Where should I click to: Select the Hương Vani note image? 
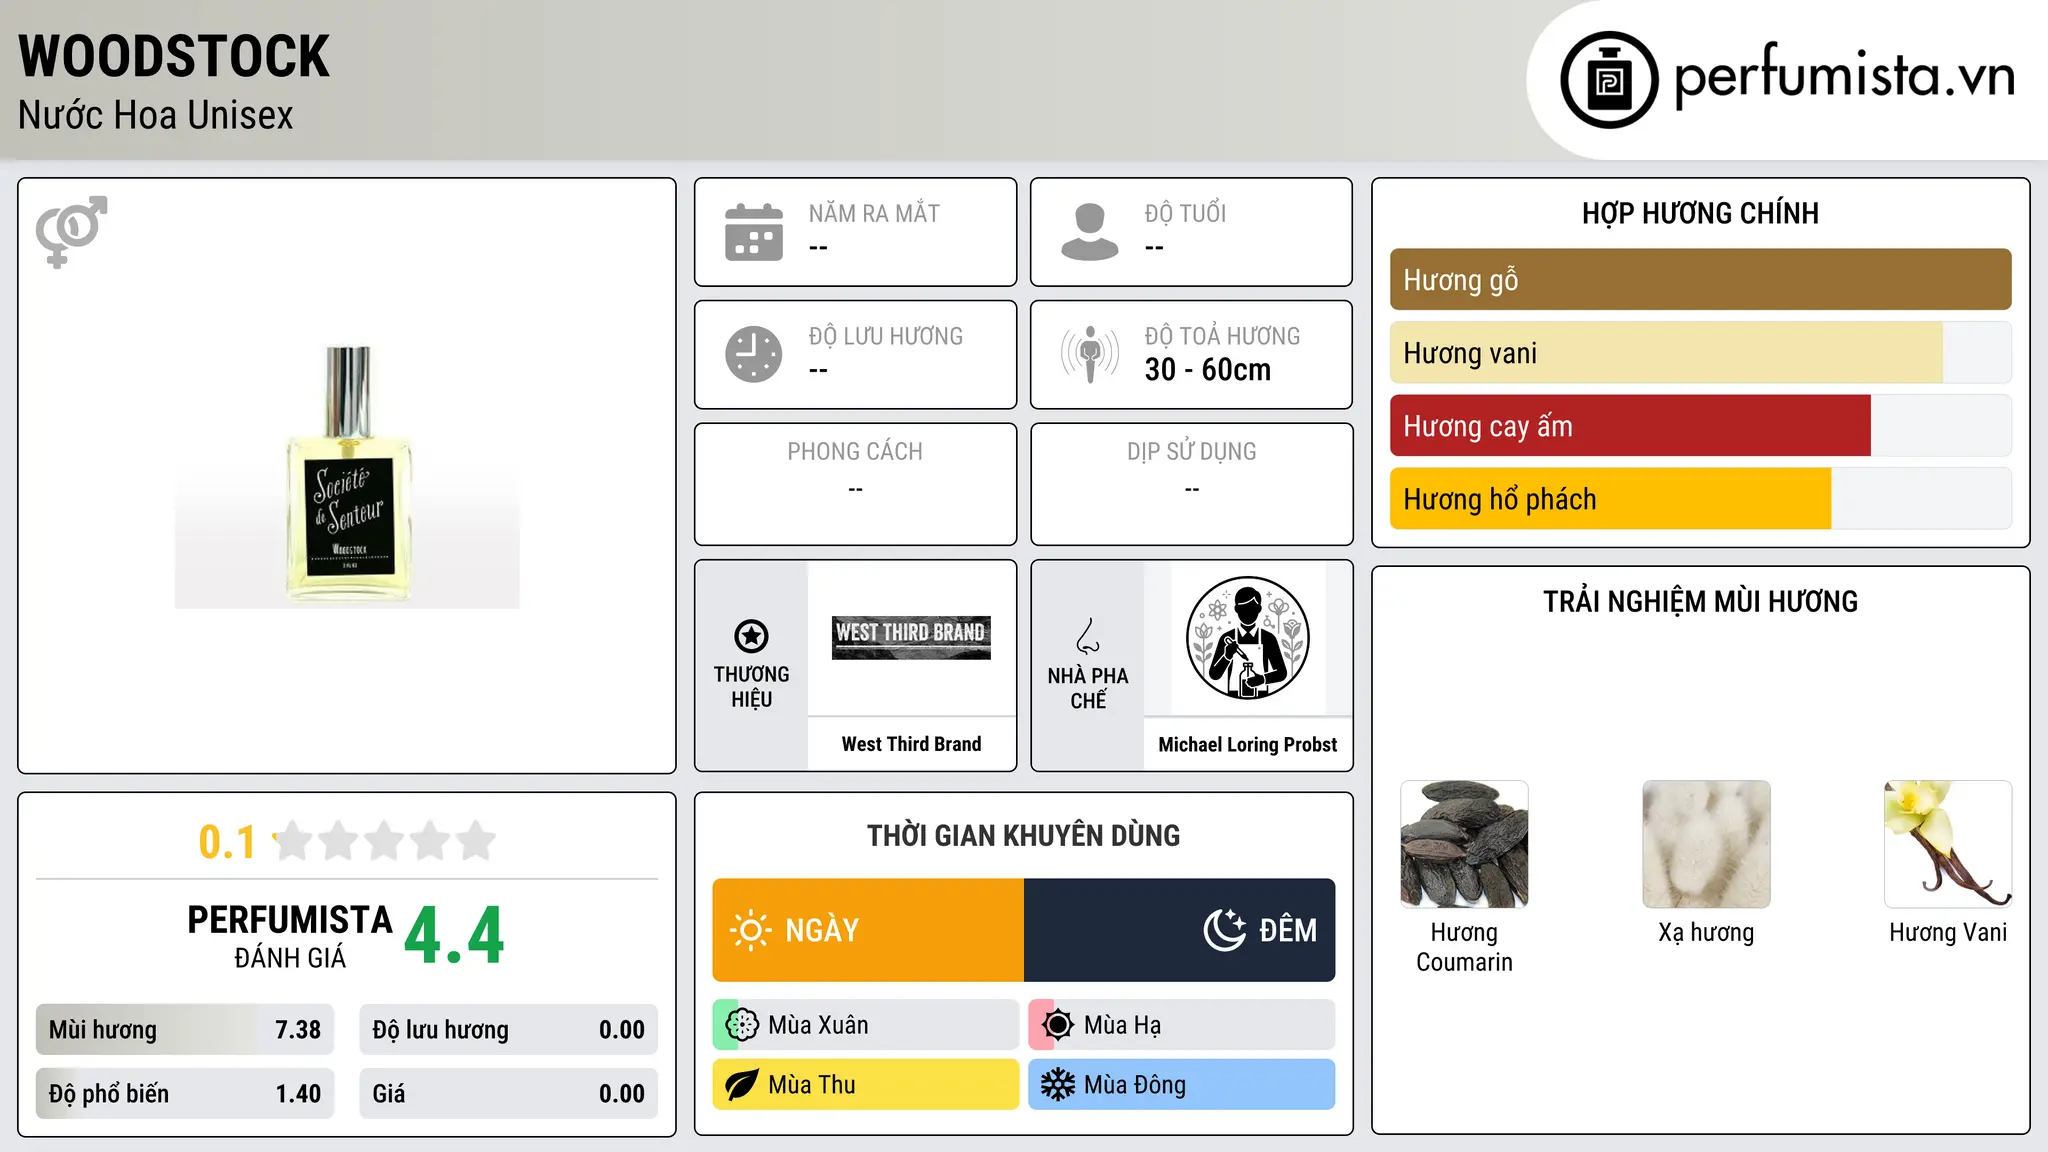click(x=1948, y=844)
